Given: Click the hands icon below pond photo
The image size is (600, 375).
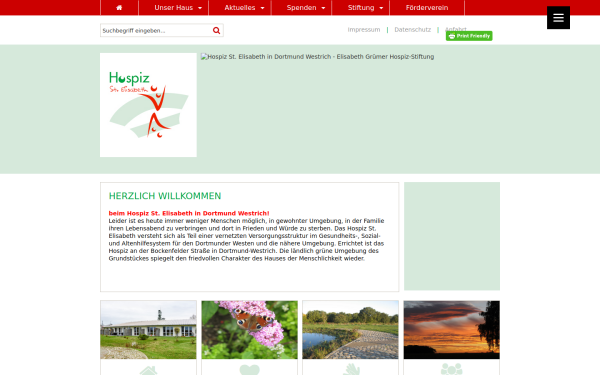Looking at the screenshot, I should (x=351, y=370).
